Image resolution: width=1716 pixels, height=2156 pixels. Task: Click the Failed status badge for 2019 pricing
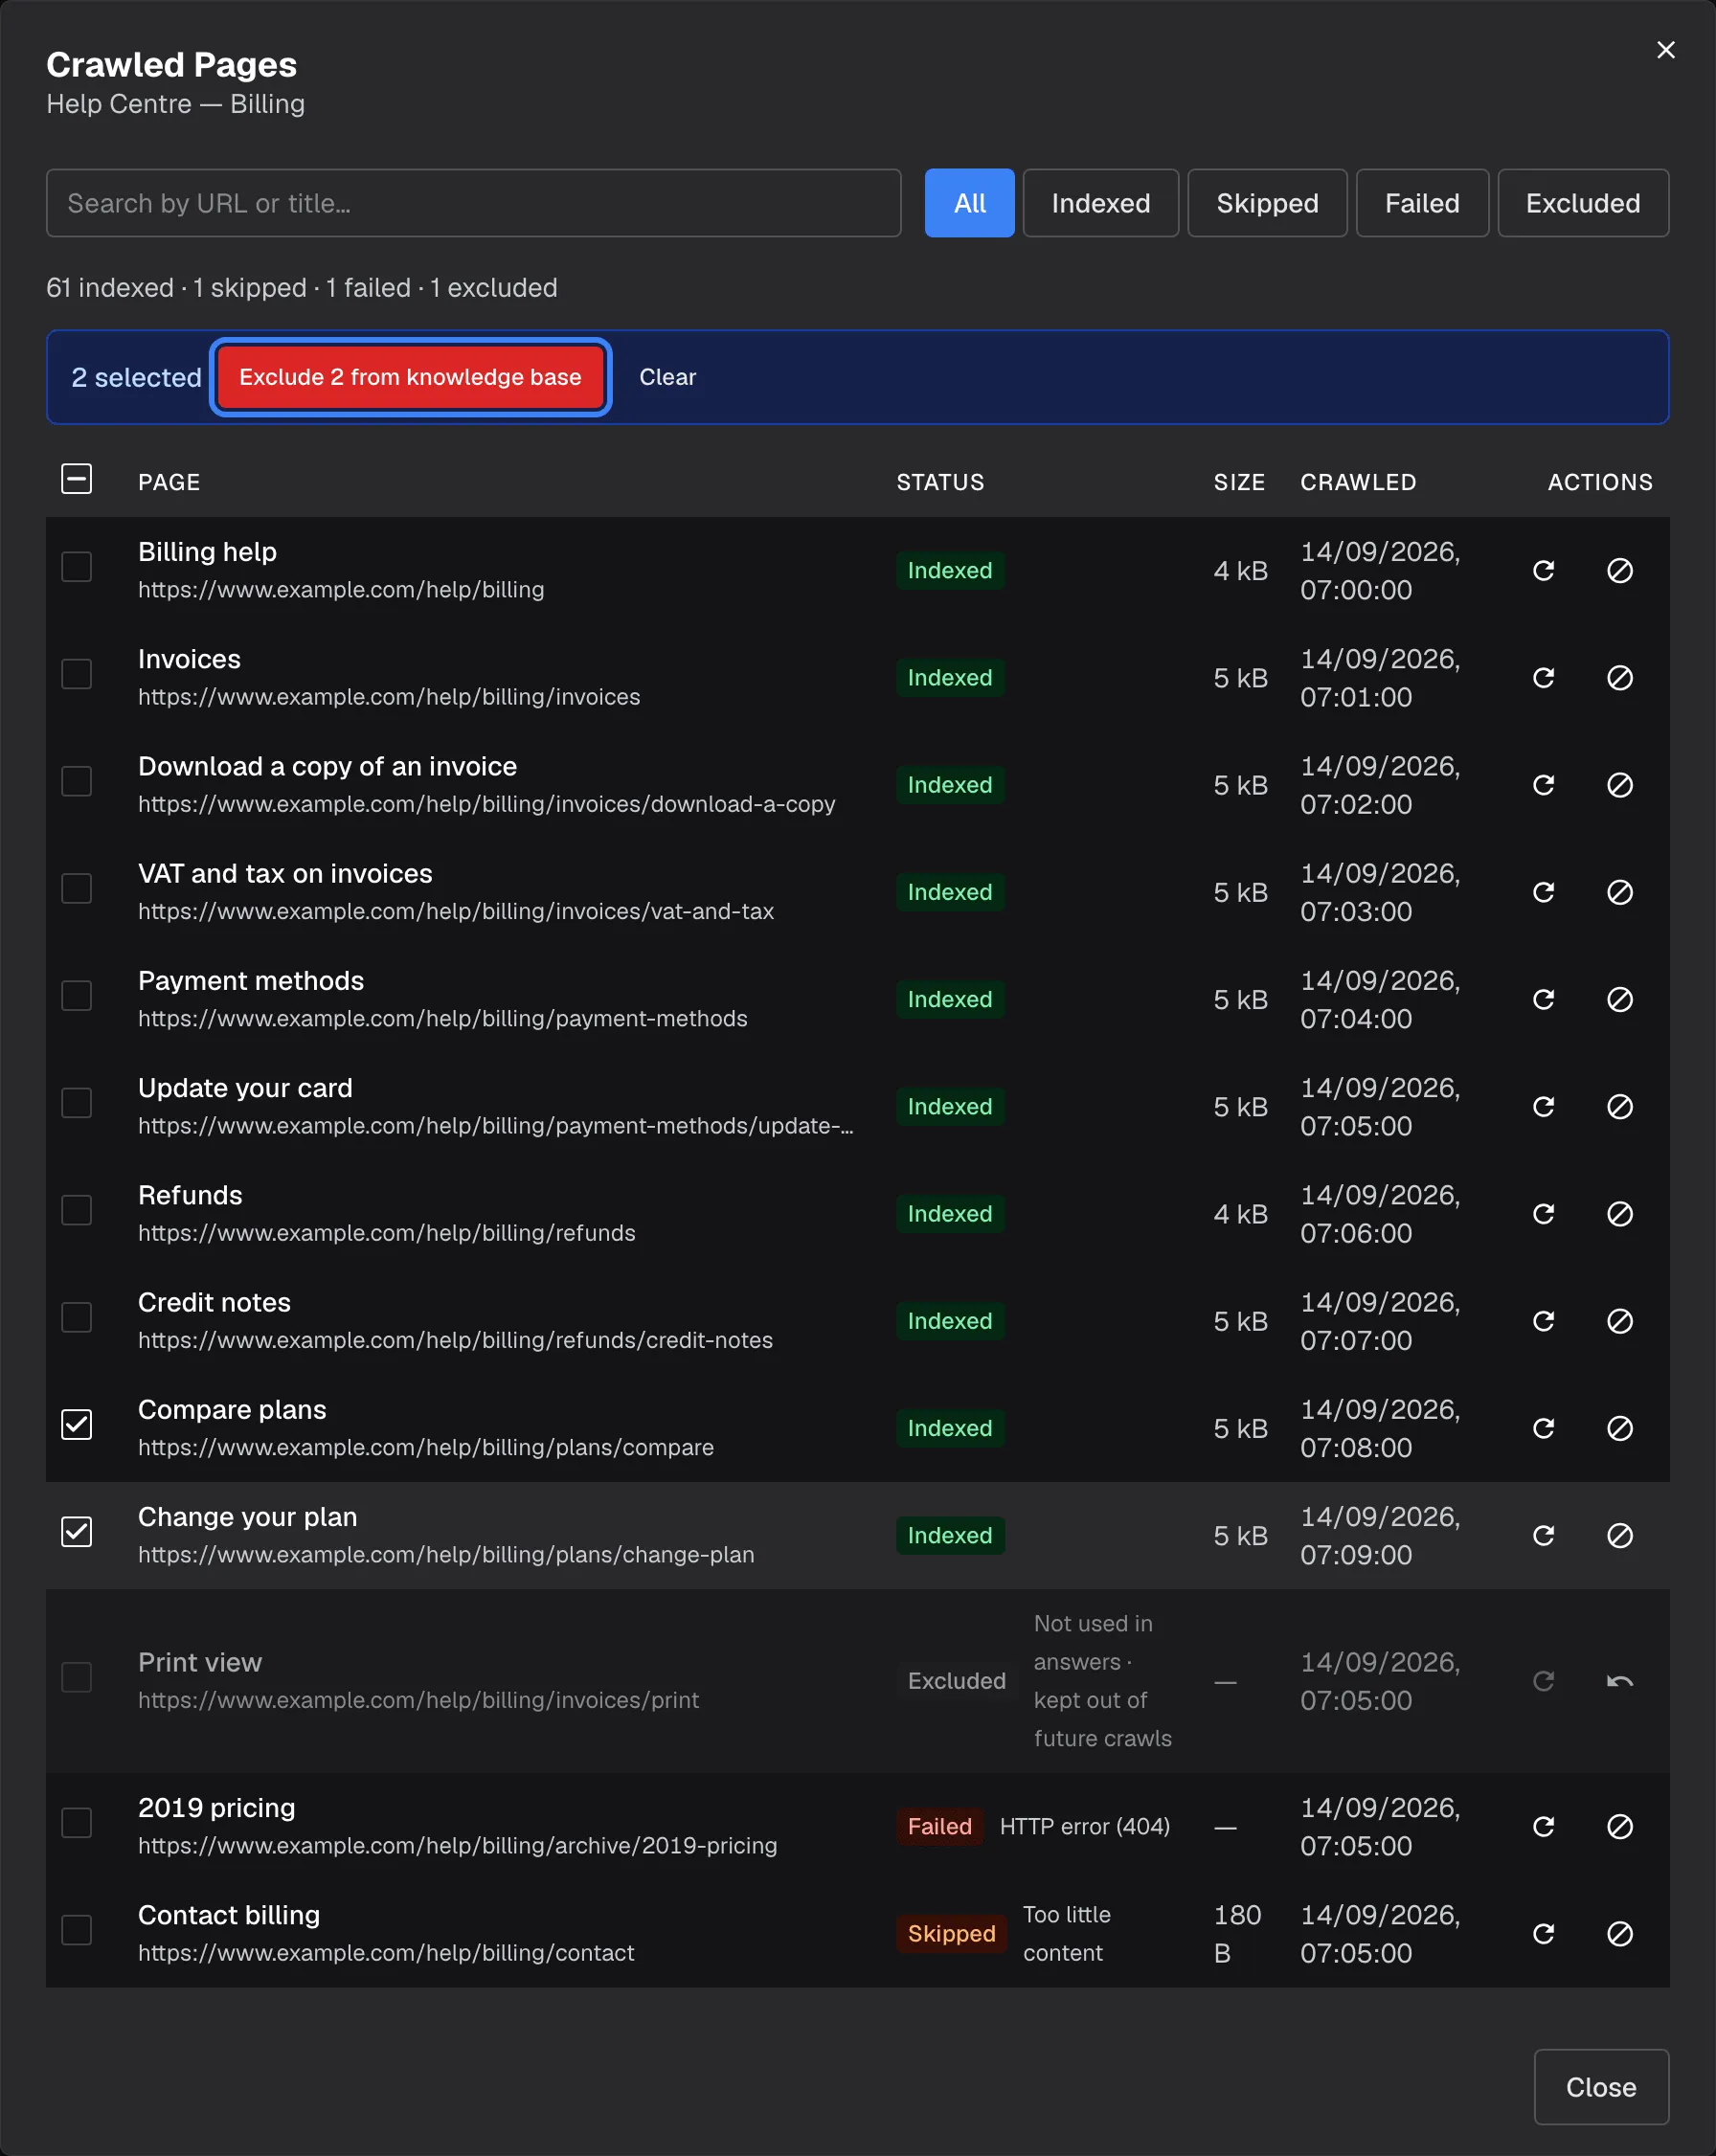click(939, 1826)
